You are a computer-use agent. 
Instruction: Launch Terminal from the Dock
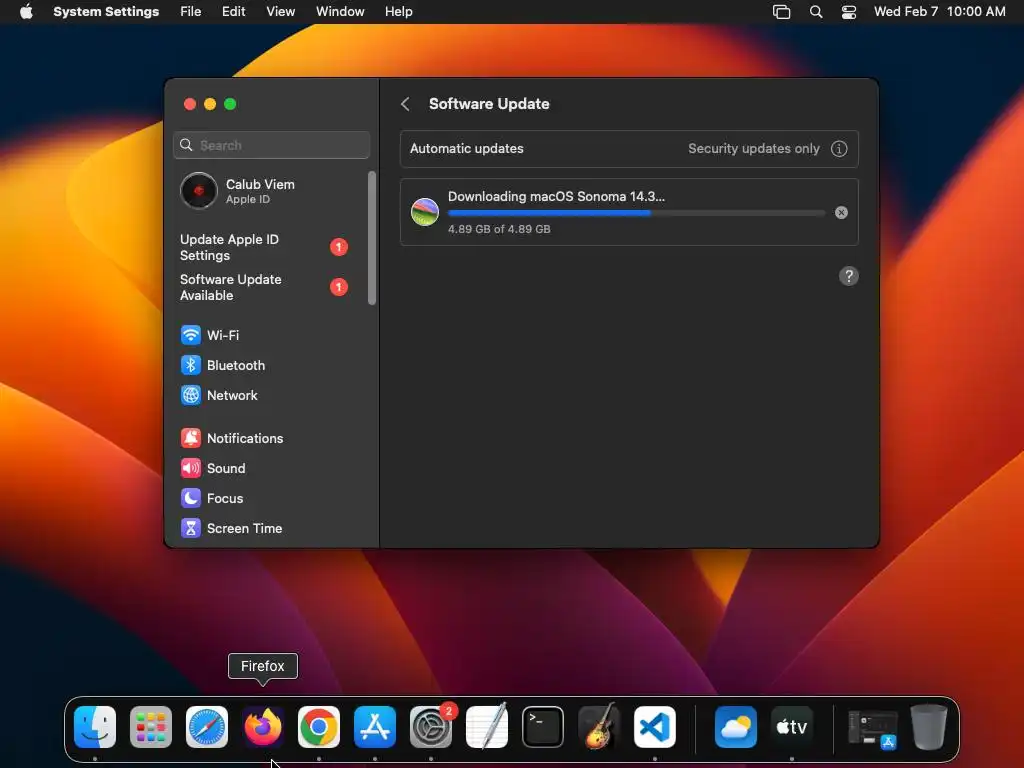[x=543, y=727]
